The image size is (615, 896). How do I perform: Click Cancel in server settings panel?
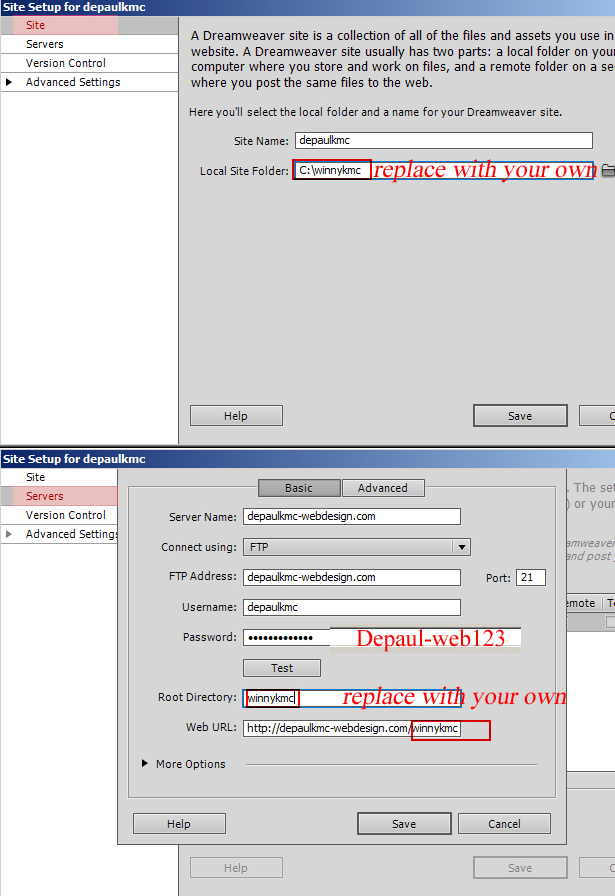pyautogui.click(x=504, y=824)
